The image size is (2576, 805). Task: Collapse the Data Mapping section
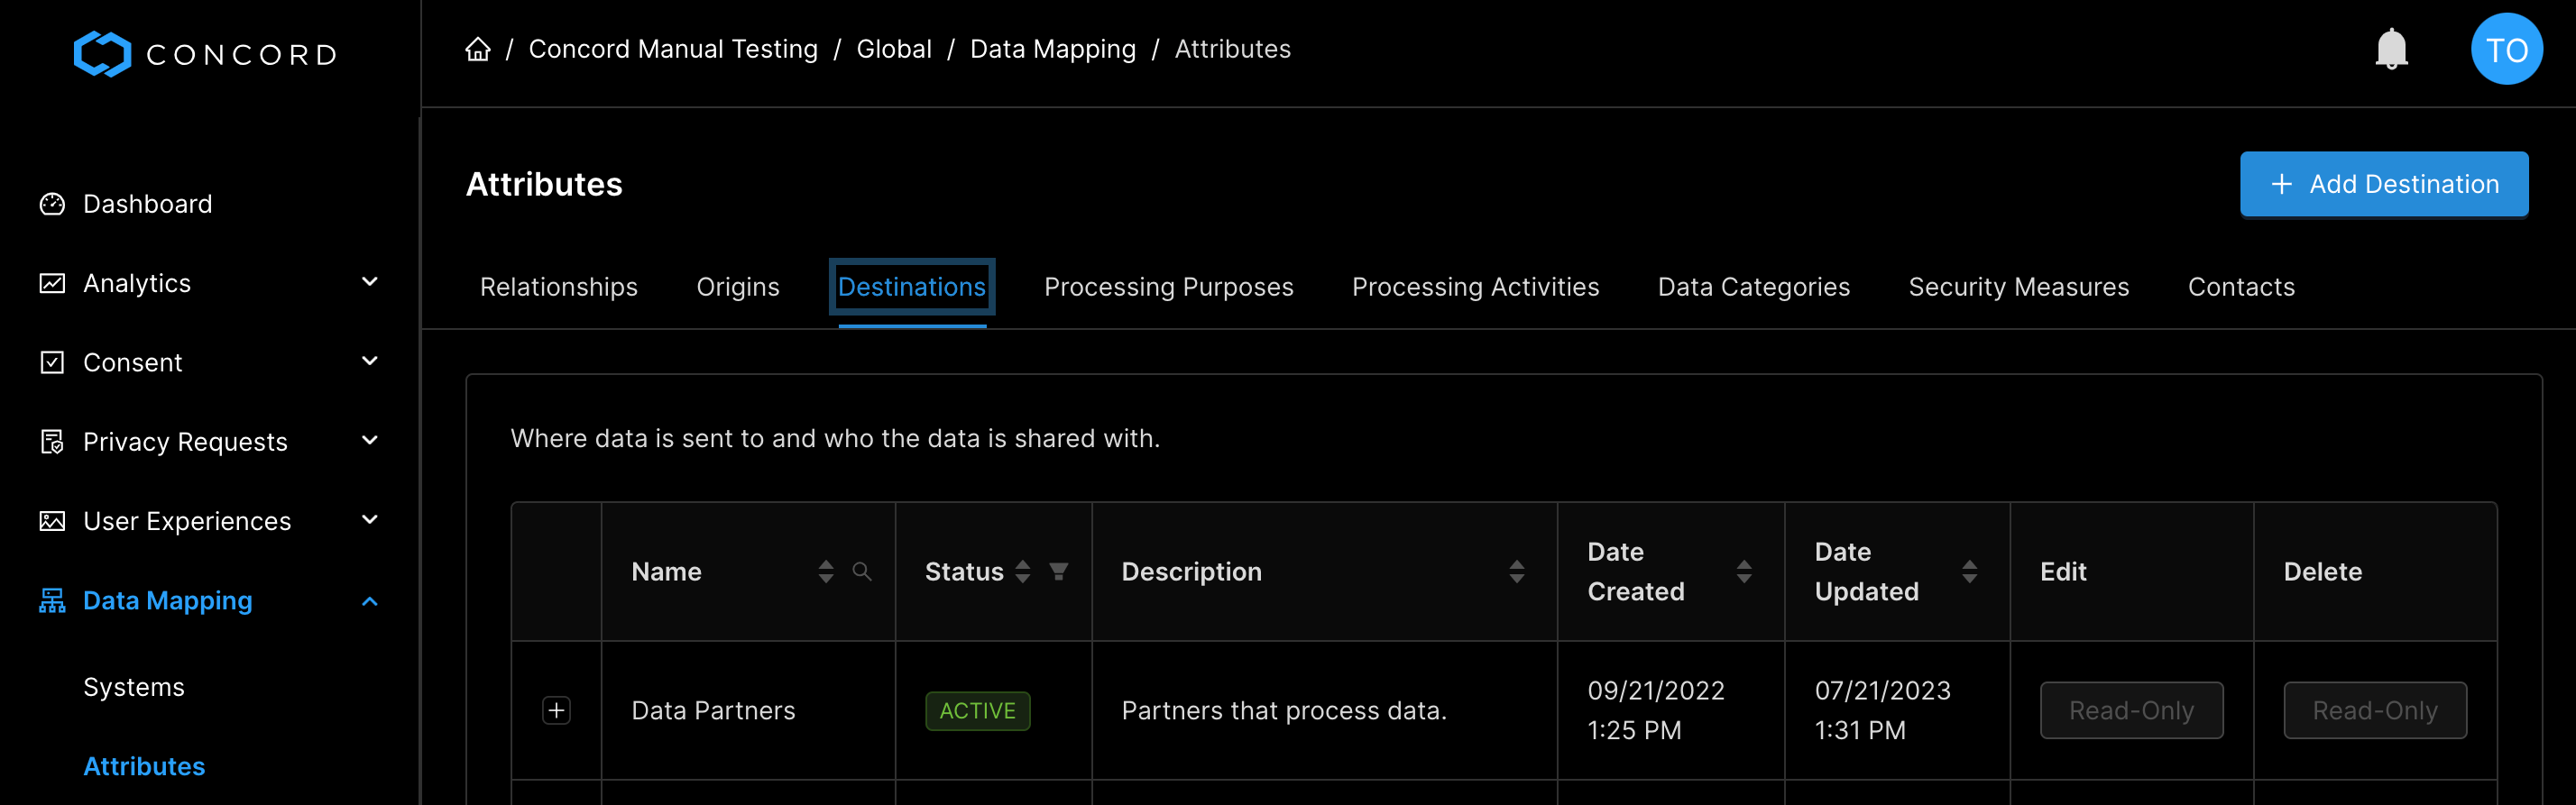pyautogui.click(x=369, y=601)
